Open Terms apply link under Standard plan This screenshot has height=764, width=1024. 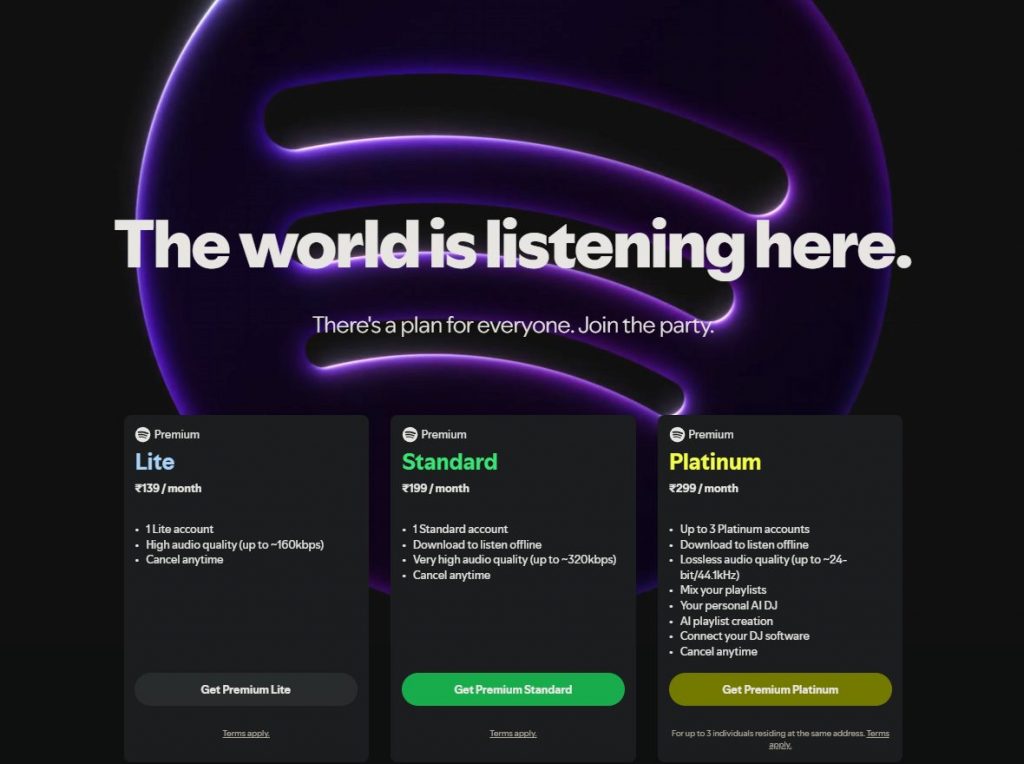[513, 733]
